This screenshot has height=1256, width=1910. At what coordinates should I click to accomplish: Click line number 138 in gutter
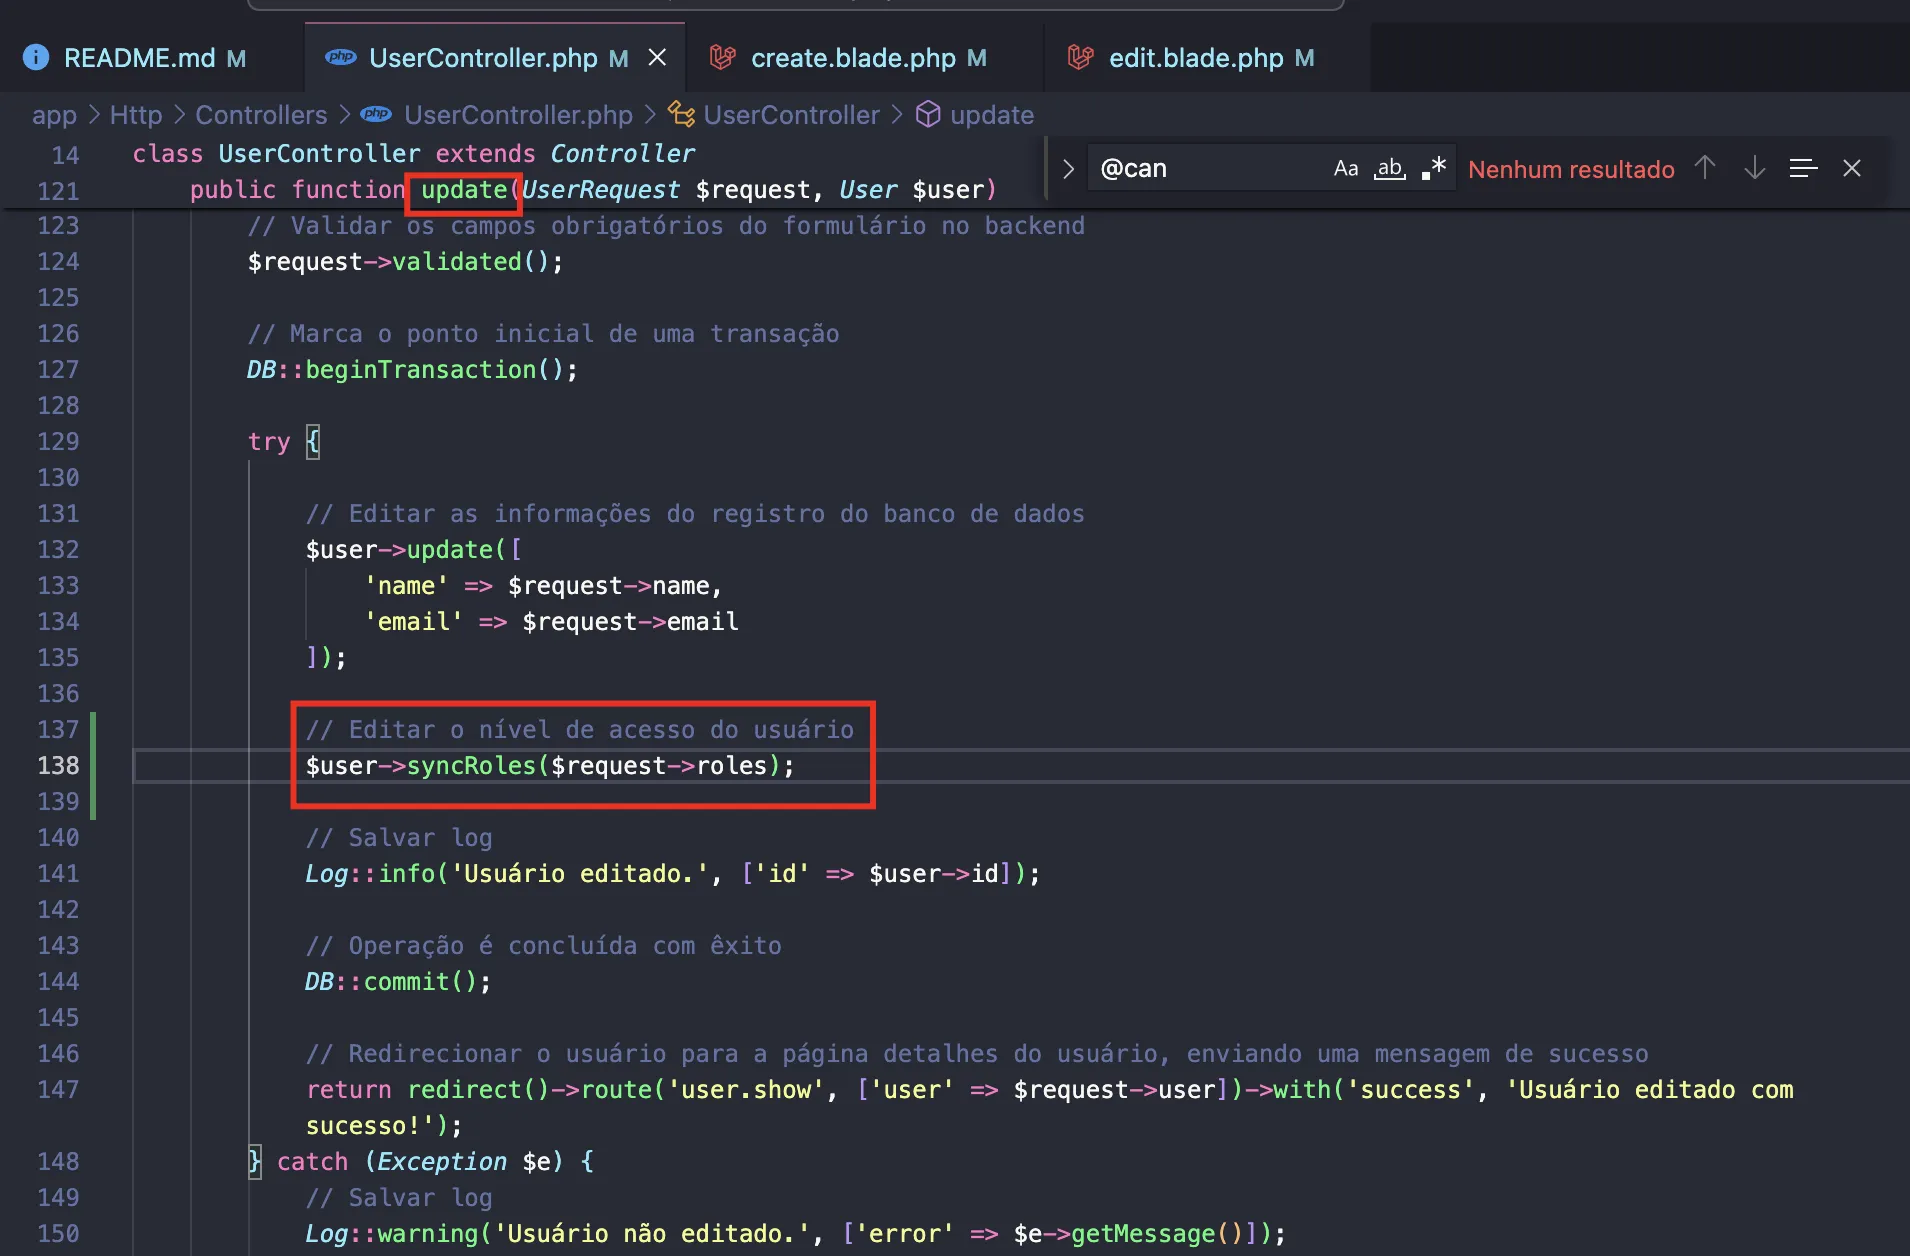pos(58,766)
